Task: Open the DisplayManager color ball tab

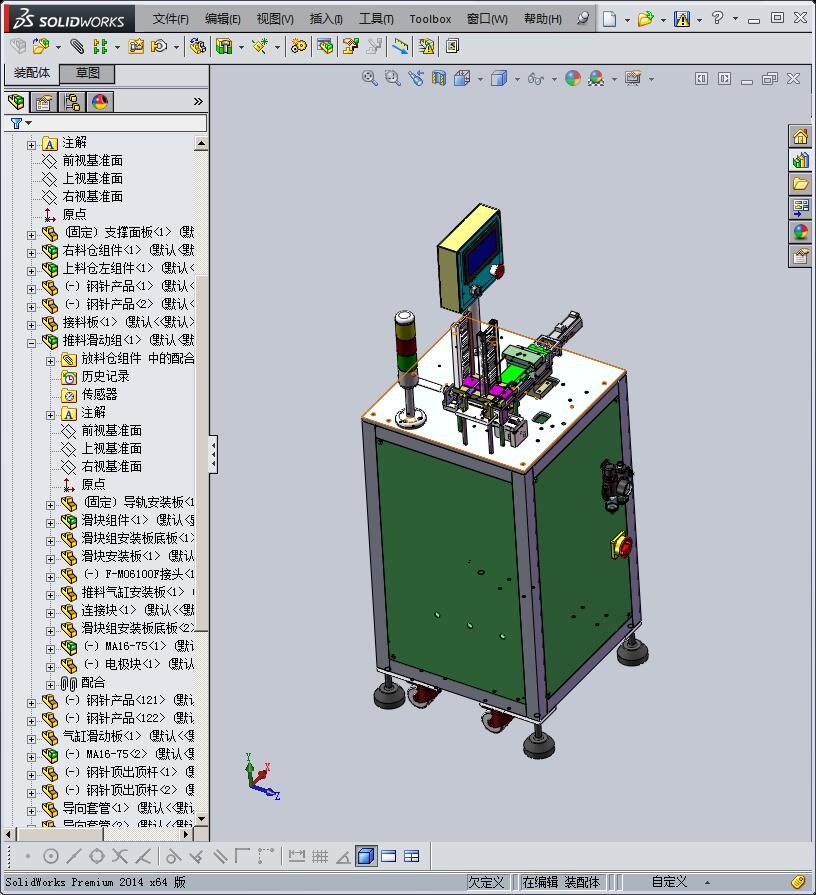Action: [x=100, y=102]
